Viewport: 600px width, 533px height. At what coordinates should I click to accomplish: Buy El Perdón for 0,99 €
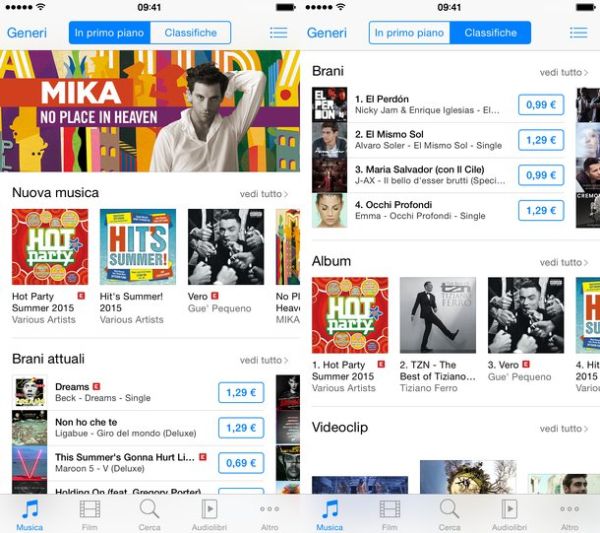tap(541, 104)
